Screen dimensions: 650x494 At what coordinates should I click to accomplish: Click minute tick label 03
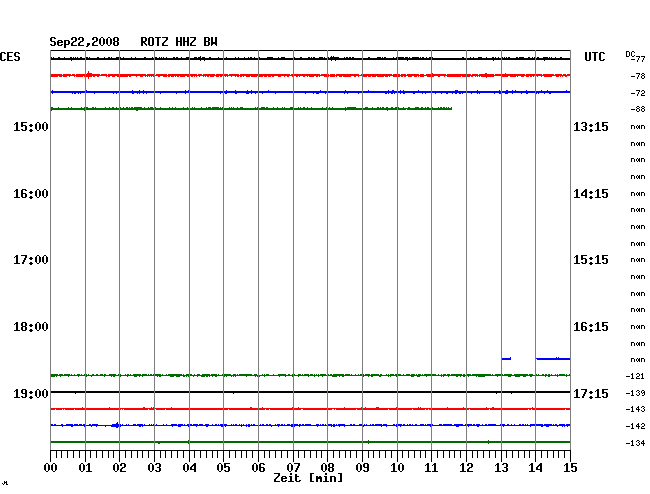(155, 468)
